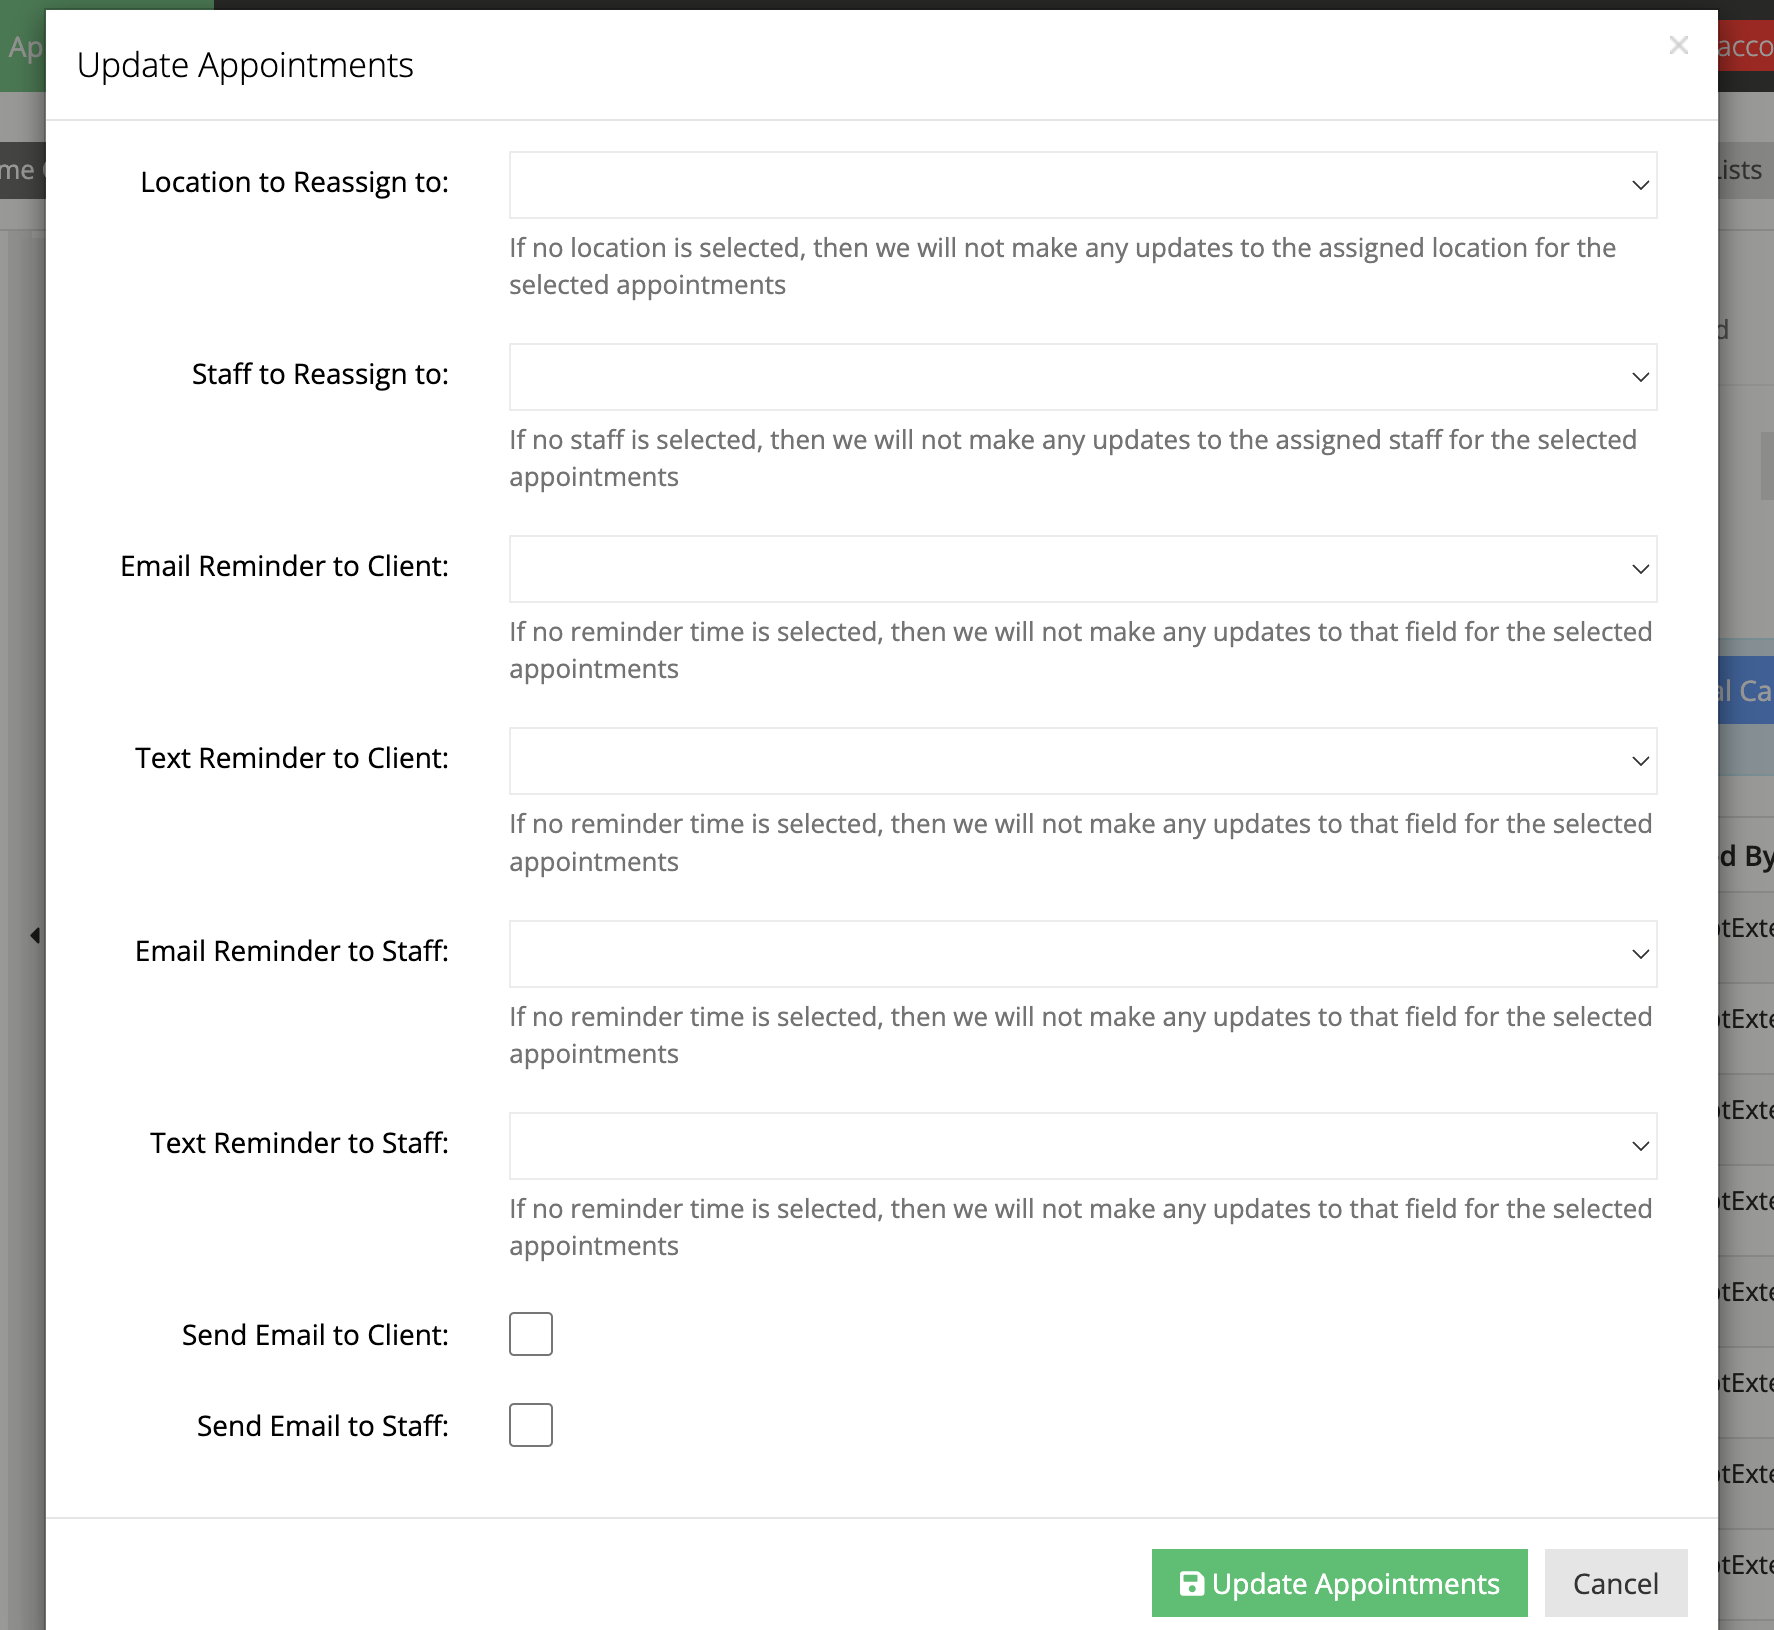
Task: Click the Update Appointments button
Action: (1340, 1584)
